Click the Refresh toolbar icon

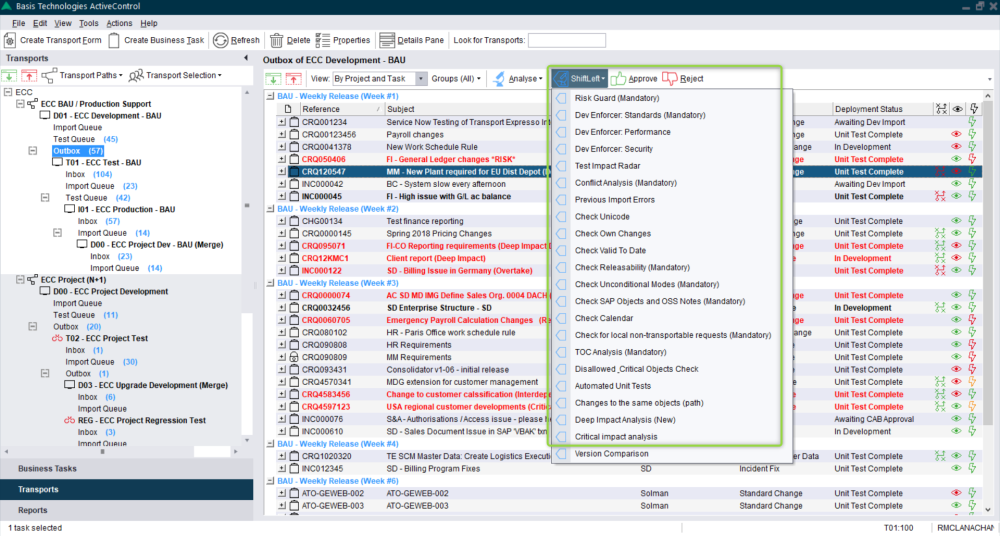[220, 40]
